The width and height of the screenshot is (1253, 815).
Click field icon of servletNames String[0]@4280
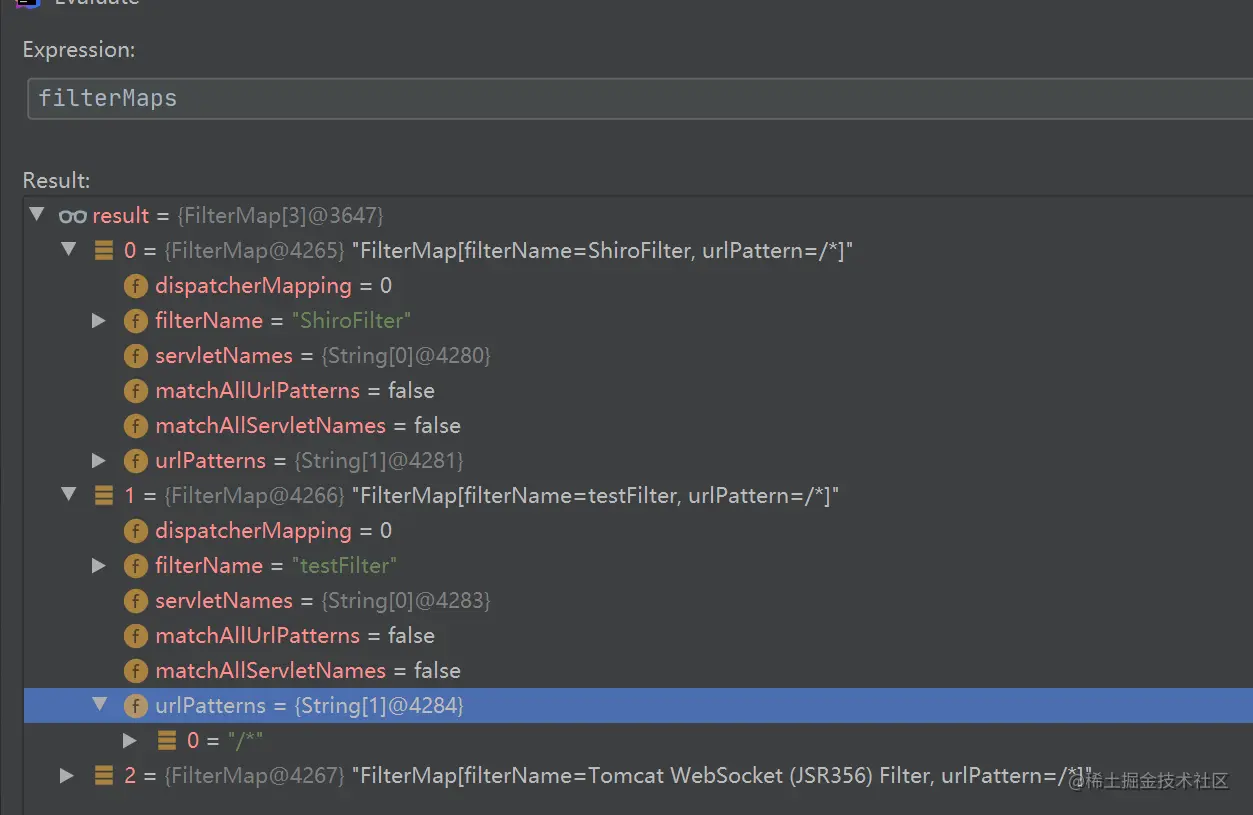coord(136,356)
